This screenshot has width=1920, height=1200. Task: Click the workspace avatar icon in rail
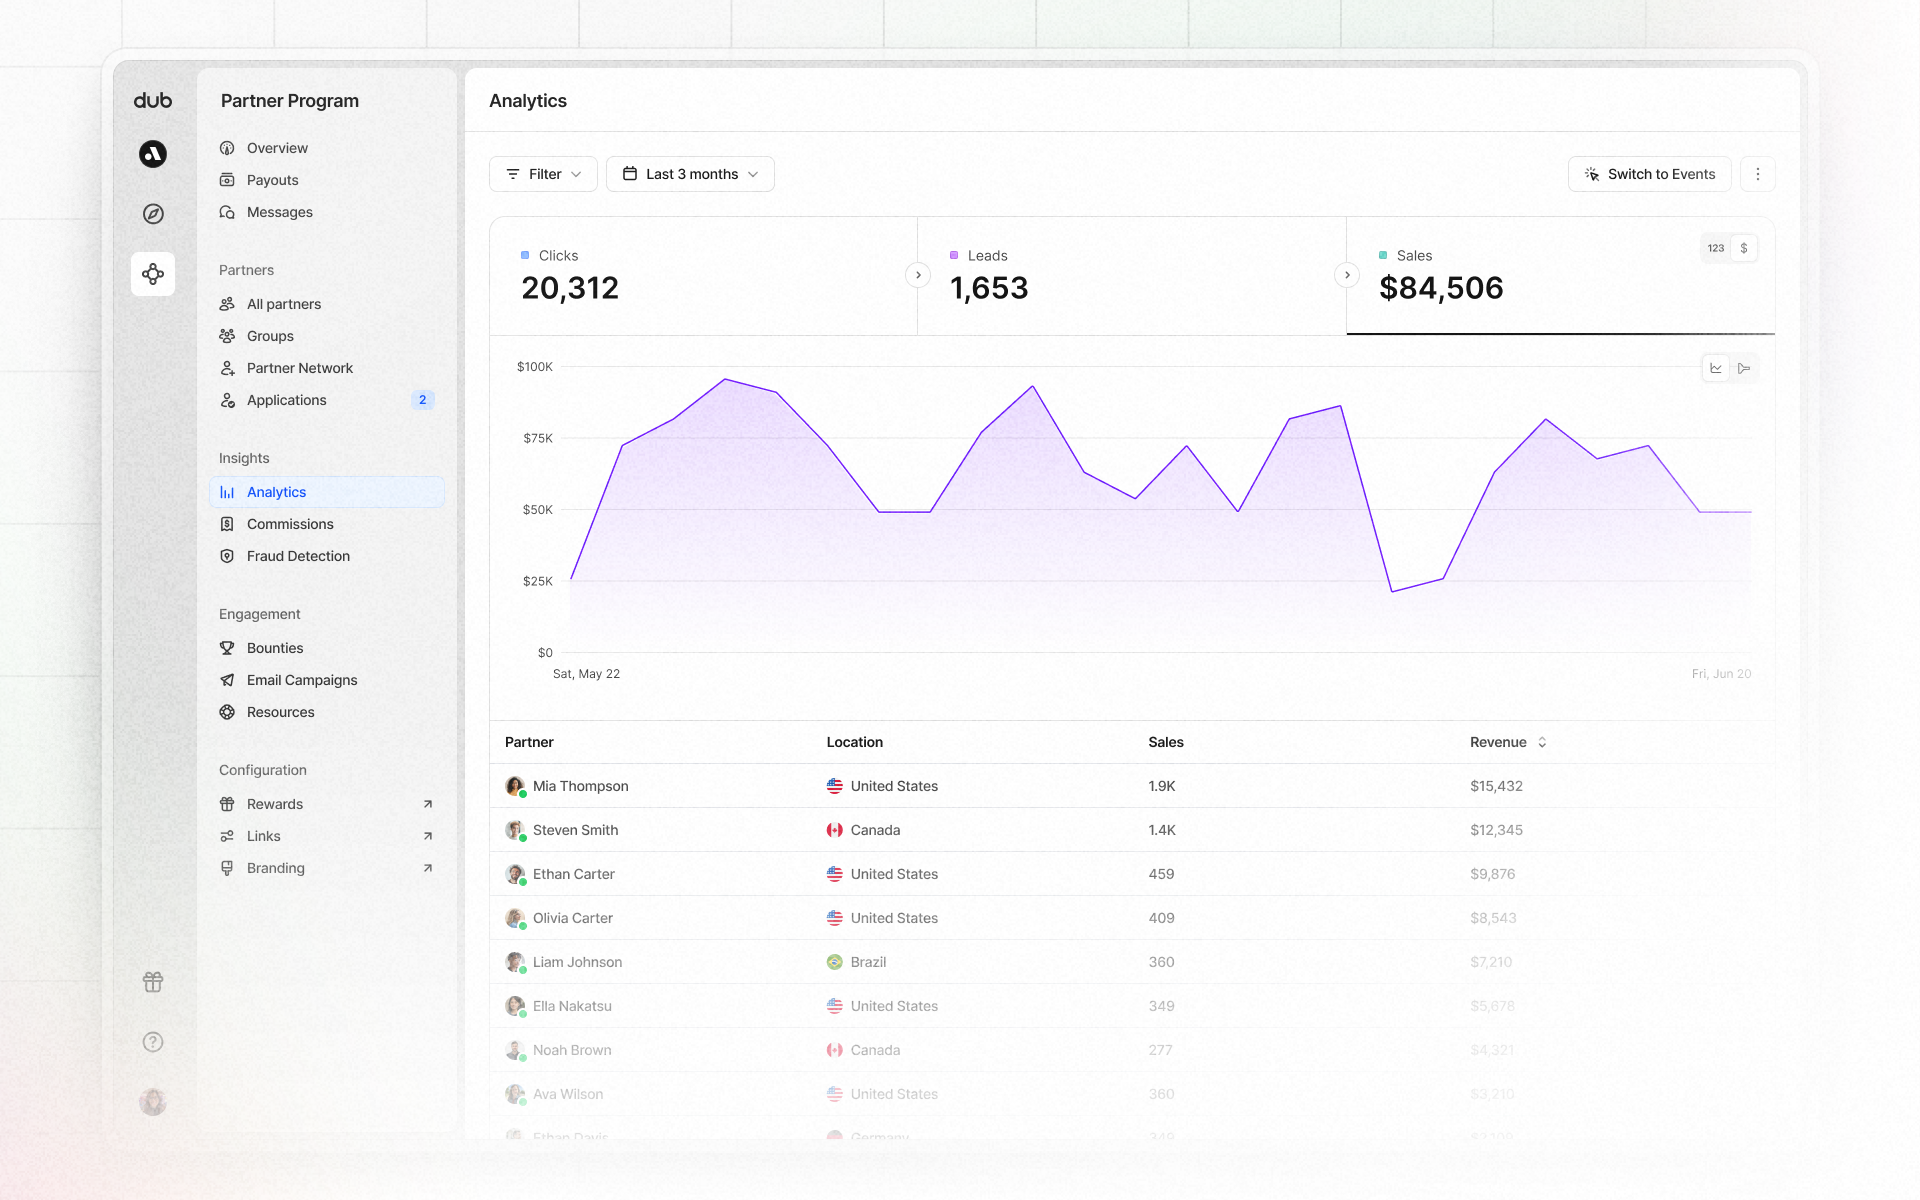pyautogui.click(x=153, y=154)
